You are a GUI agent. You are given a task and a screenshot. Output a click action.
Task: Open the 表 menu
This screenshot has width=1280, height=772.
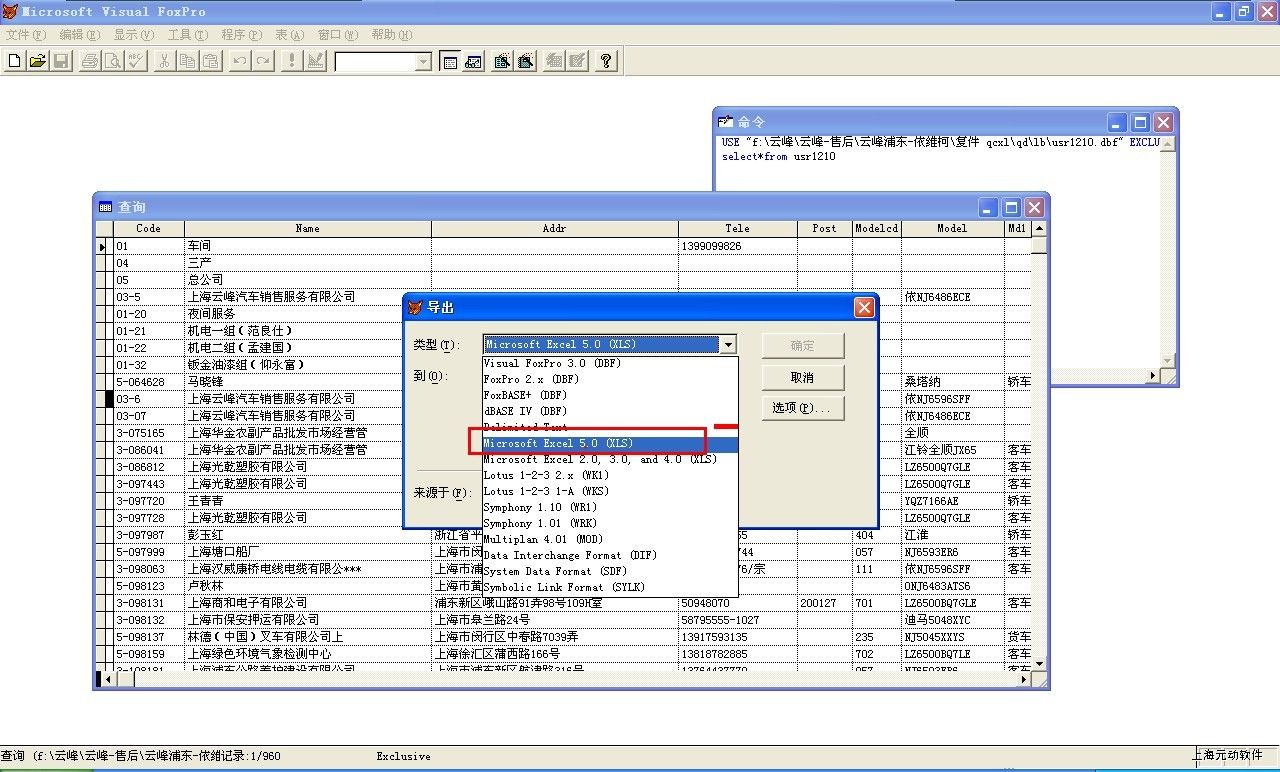(x=290, y=35)
